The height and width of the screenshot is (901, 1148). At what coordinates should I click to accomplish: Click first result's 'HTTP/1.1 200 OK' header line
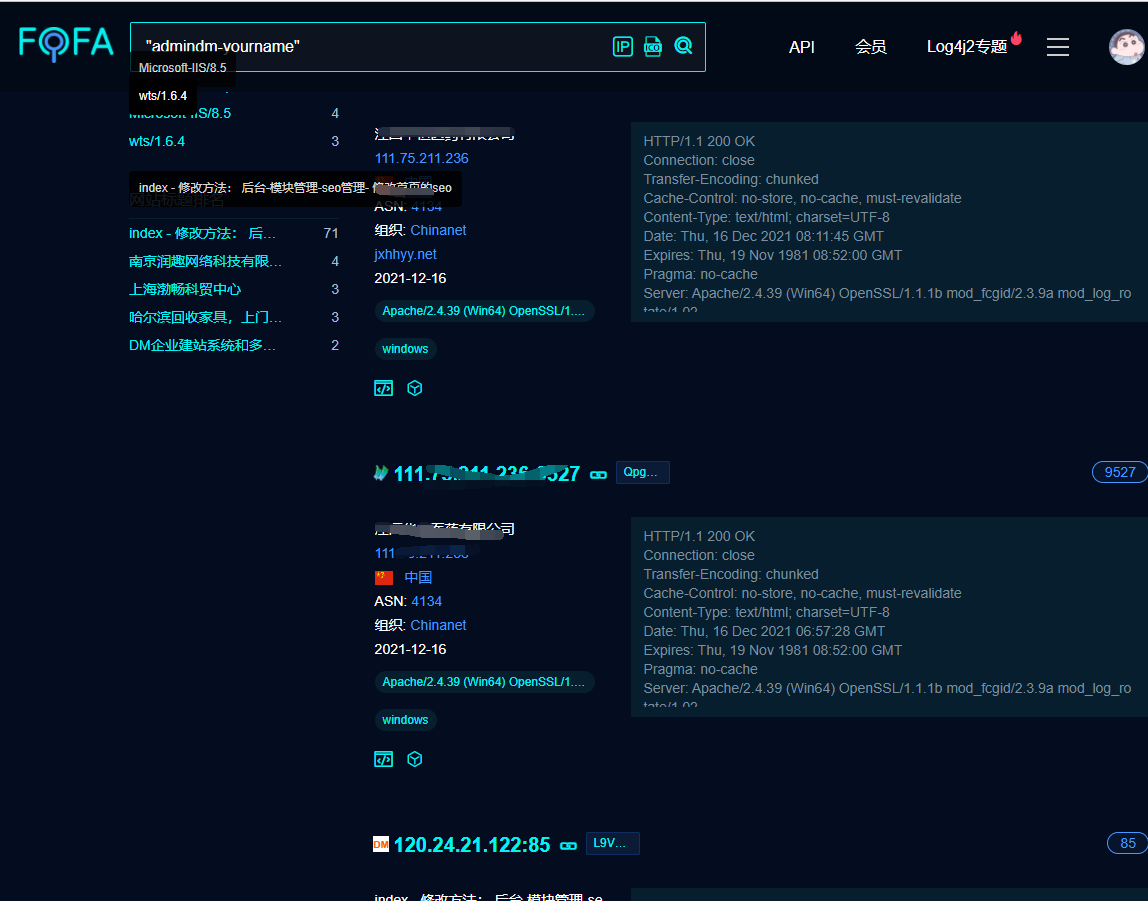(698, 141)
